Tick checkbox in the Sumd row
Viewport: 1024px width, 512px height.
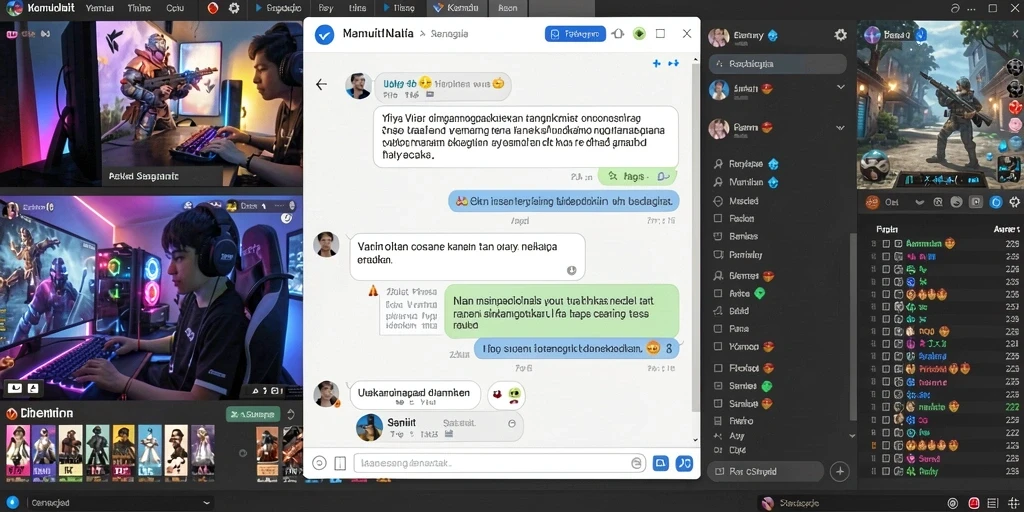886,458
